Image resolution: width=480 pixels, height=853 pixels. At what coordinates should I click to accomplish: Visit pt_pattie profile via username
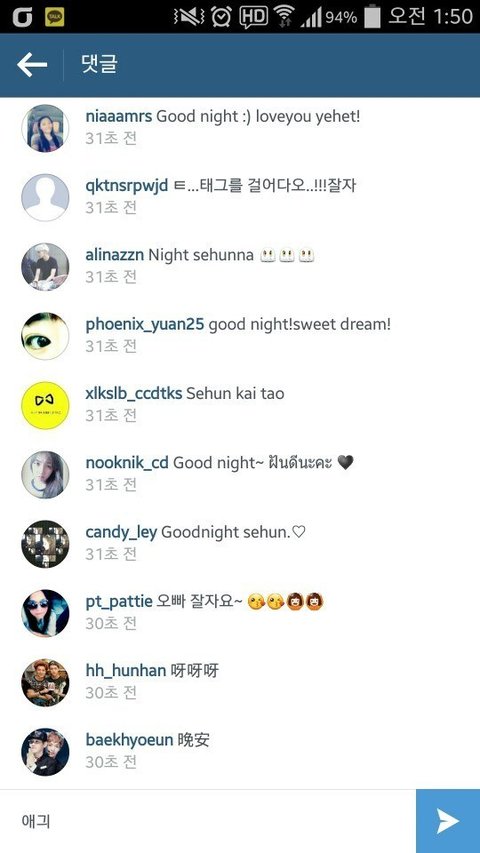click(119, 602)
